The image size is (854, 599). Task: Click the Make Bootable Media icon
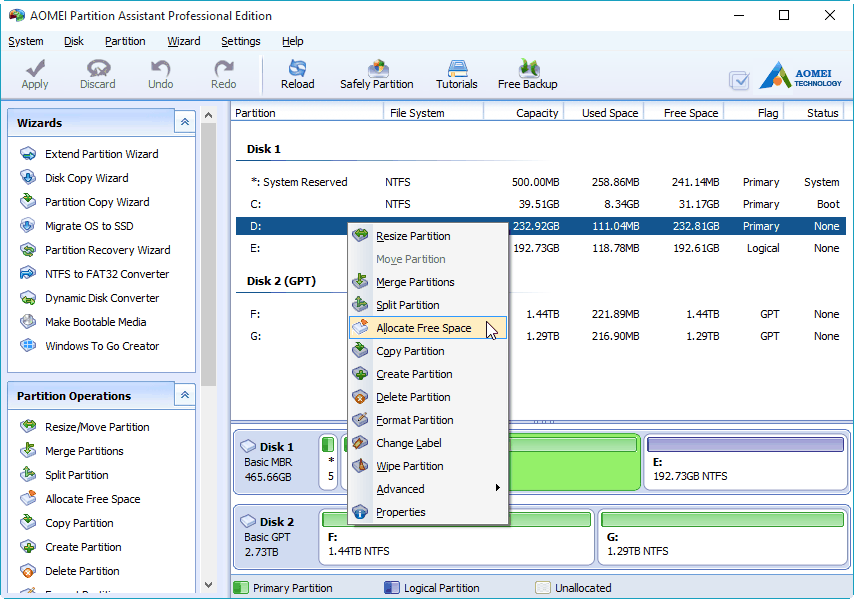coord(27,322)
